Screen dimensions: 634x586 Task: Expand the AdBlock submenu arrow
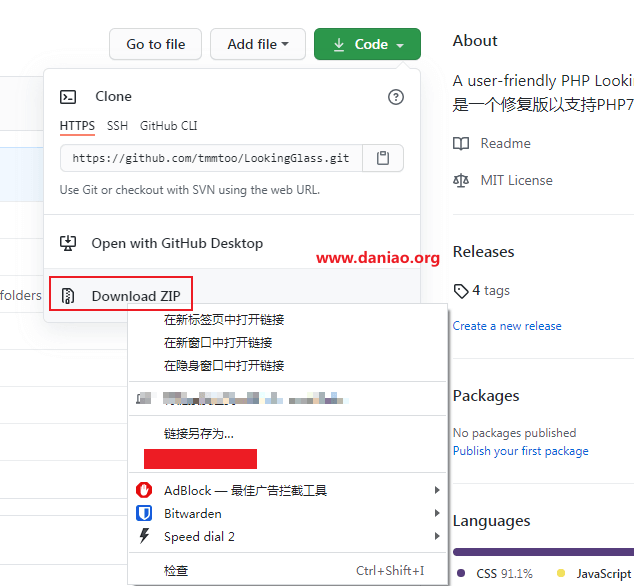tap(437, 490)
